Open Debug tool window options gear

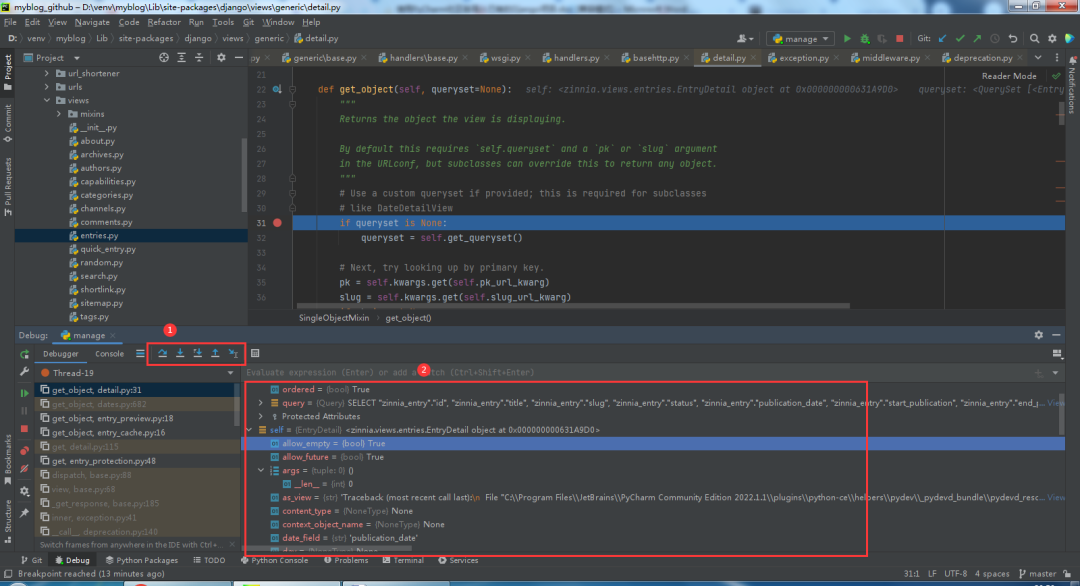click(x=1039, y=335)
